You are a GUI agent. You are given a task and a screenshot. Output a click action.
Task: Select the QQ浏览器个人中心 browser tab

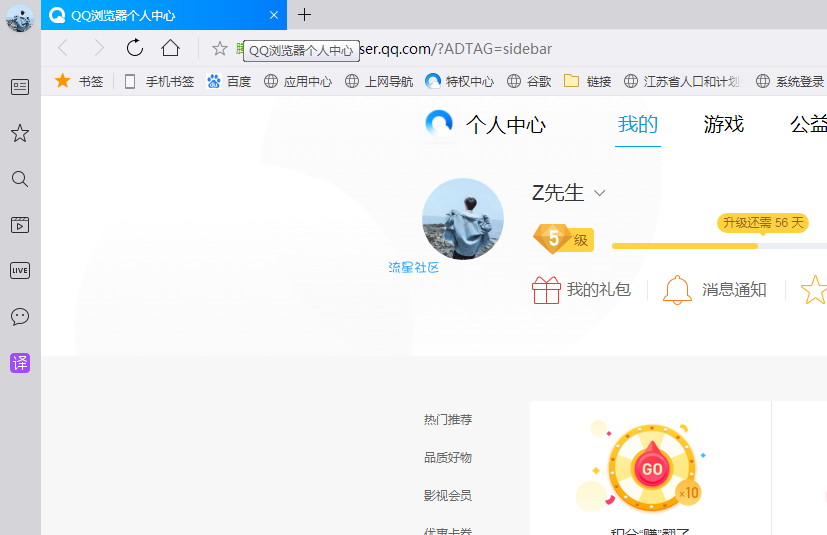tap(164, 15)
